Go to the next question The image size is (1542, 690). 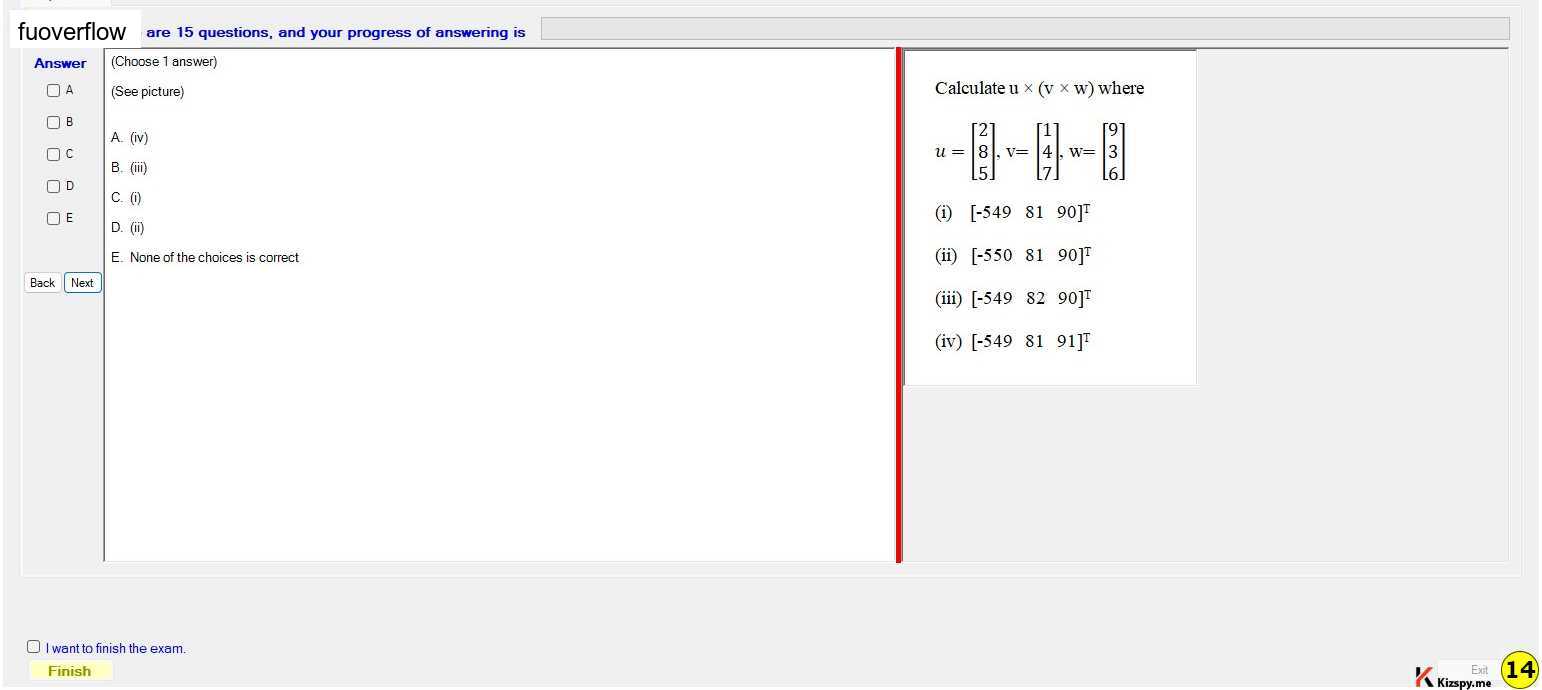[x=83, y=283]
